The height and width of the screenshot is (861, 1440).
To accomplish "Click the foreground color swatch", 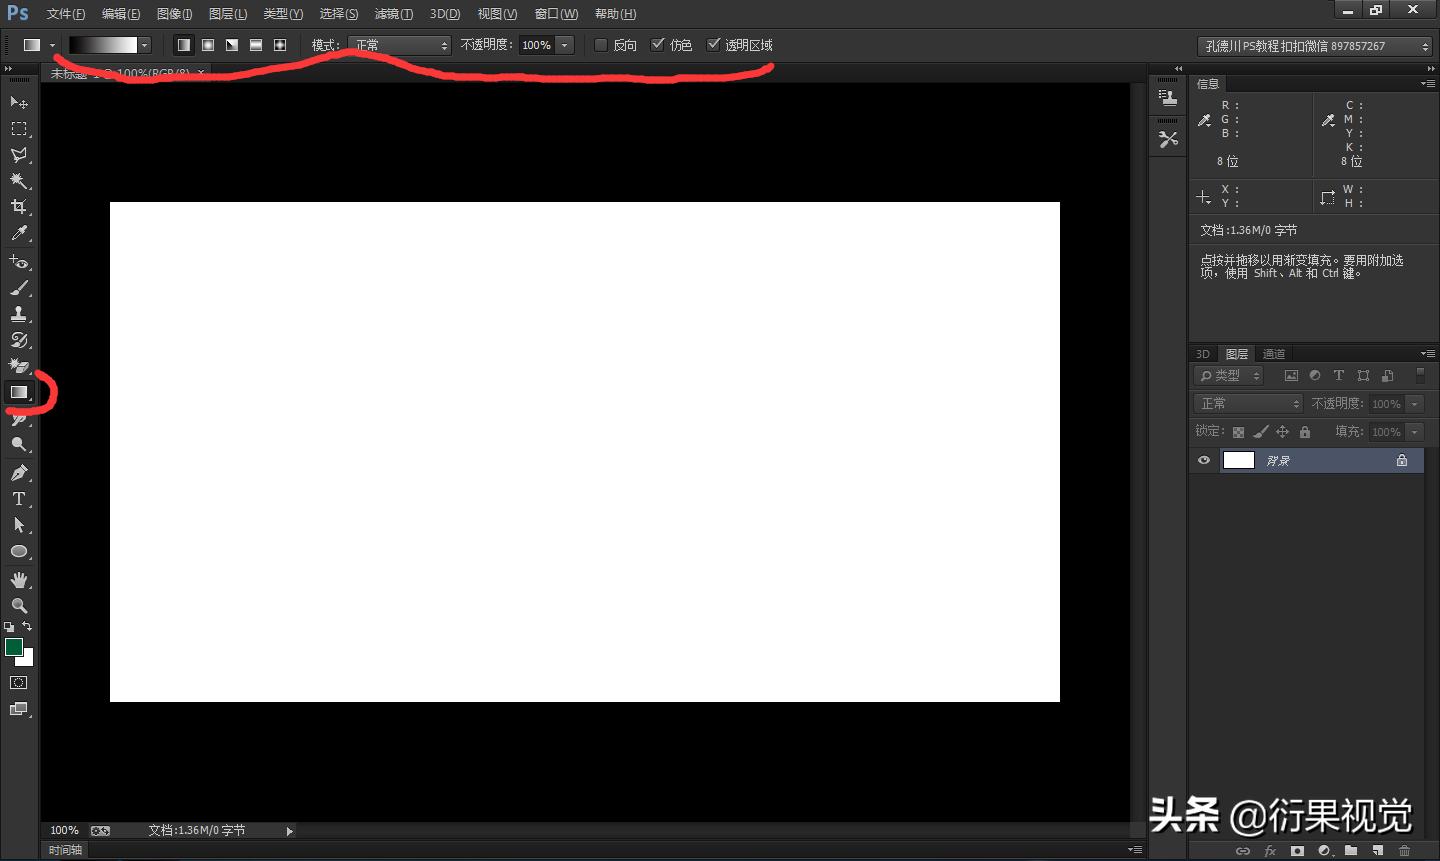I will [x=13, y=647].
